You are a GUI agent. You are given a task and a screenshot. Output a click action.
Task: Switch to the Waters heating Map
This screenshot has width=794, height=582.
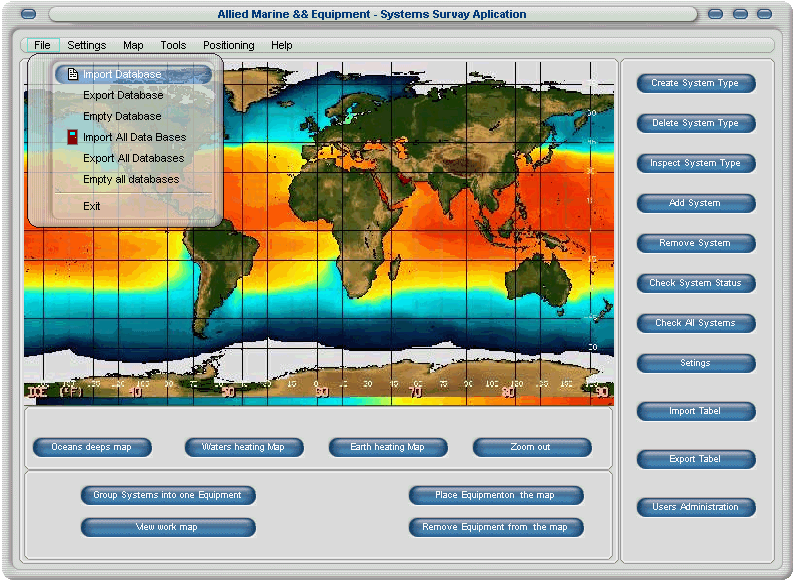243,447
